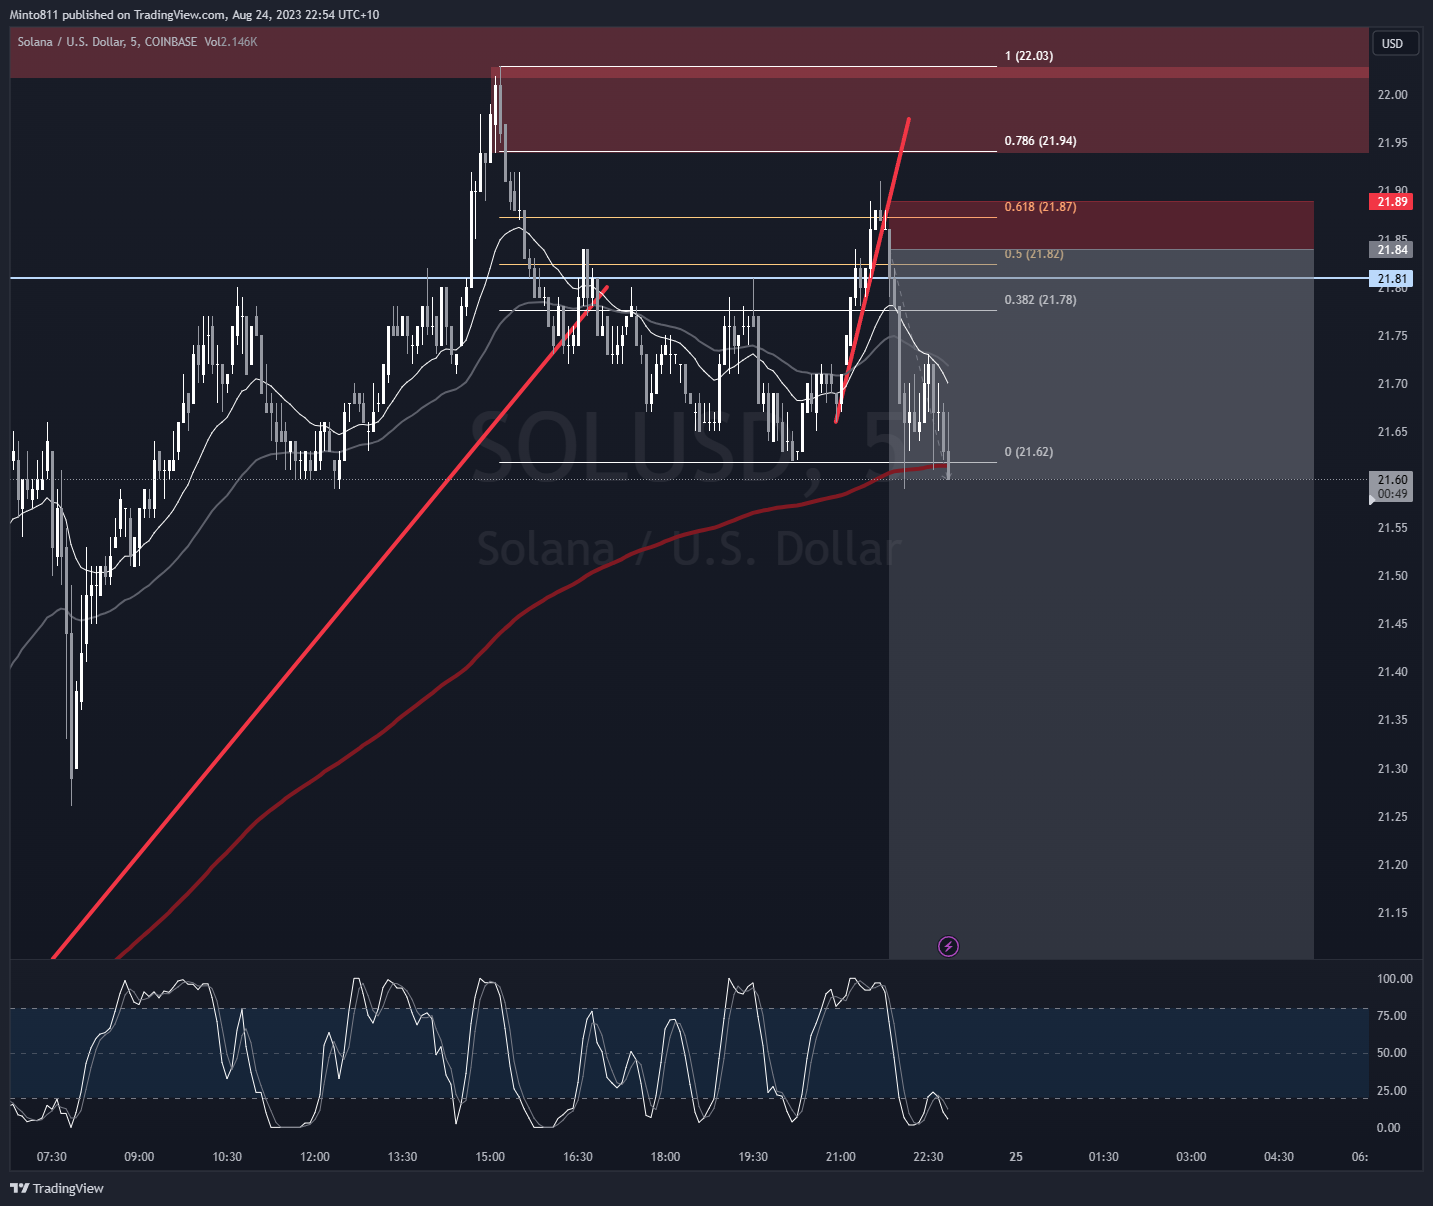Select the Fibonacci label '0.382 (21.78)'
Screen dimensions: 1433x1206
1041,300
